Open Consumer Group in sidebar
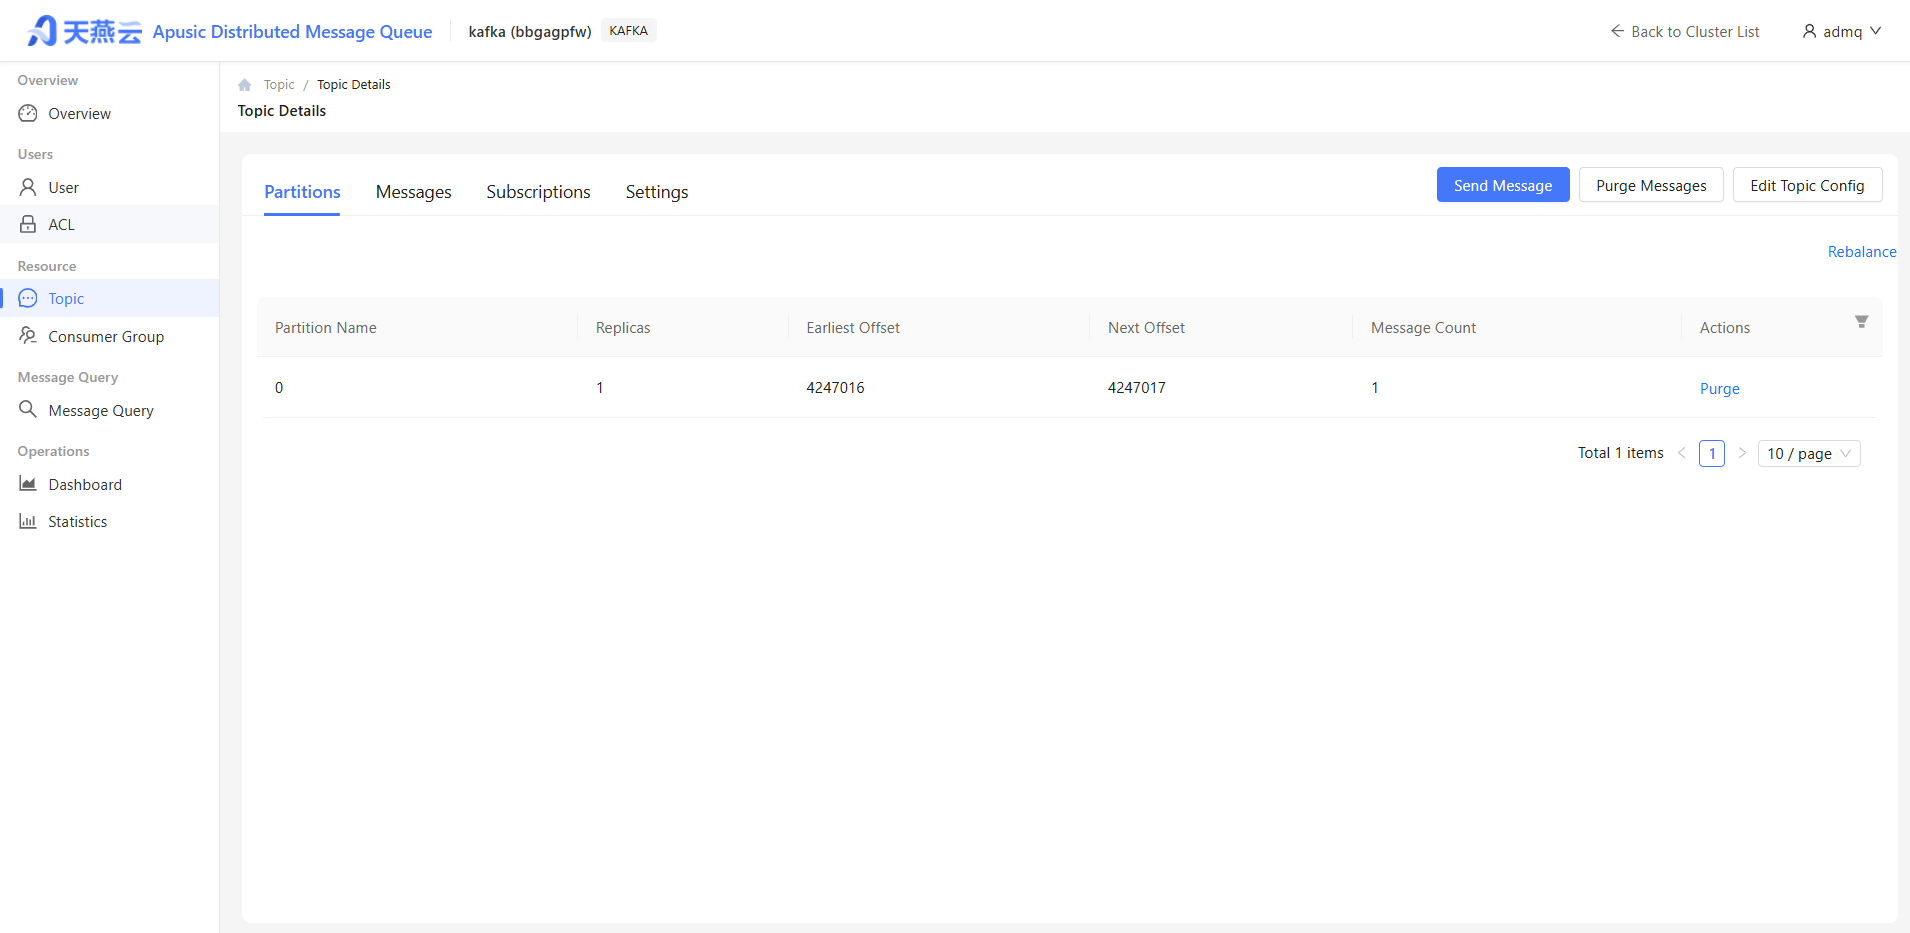The image size is (1910, 933). (109, 336)
